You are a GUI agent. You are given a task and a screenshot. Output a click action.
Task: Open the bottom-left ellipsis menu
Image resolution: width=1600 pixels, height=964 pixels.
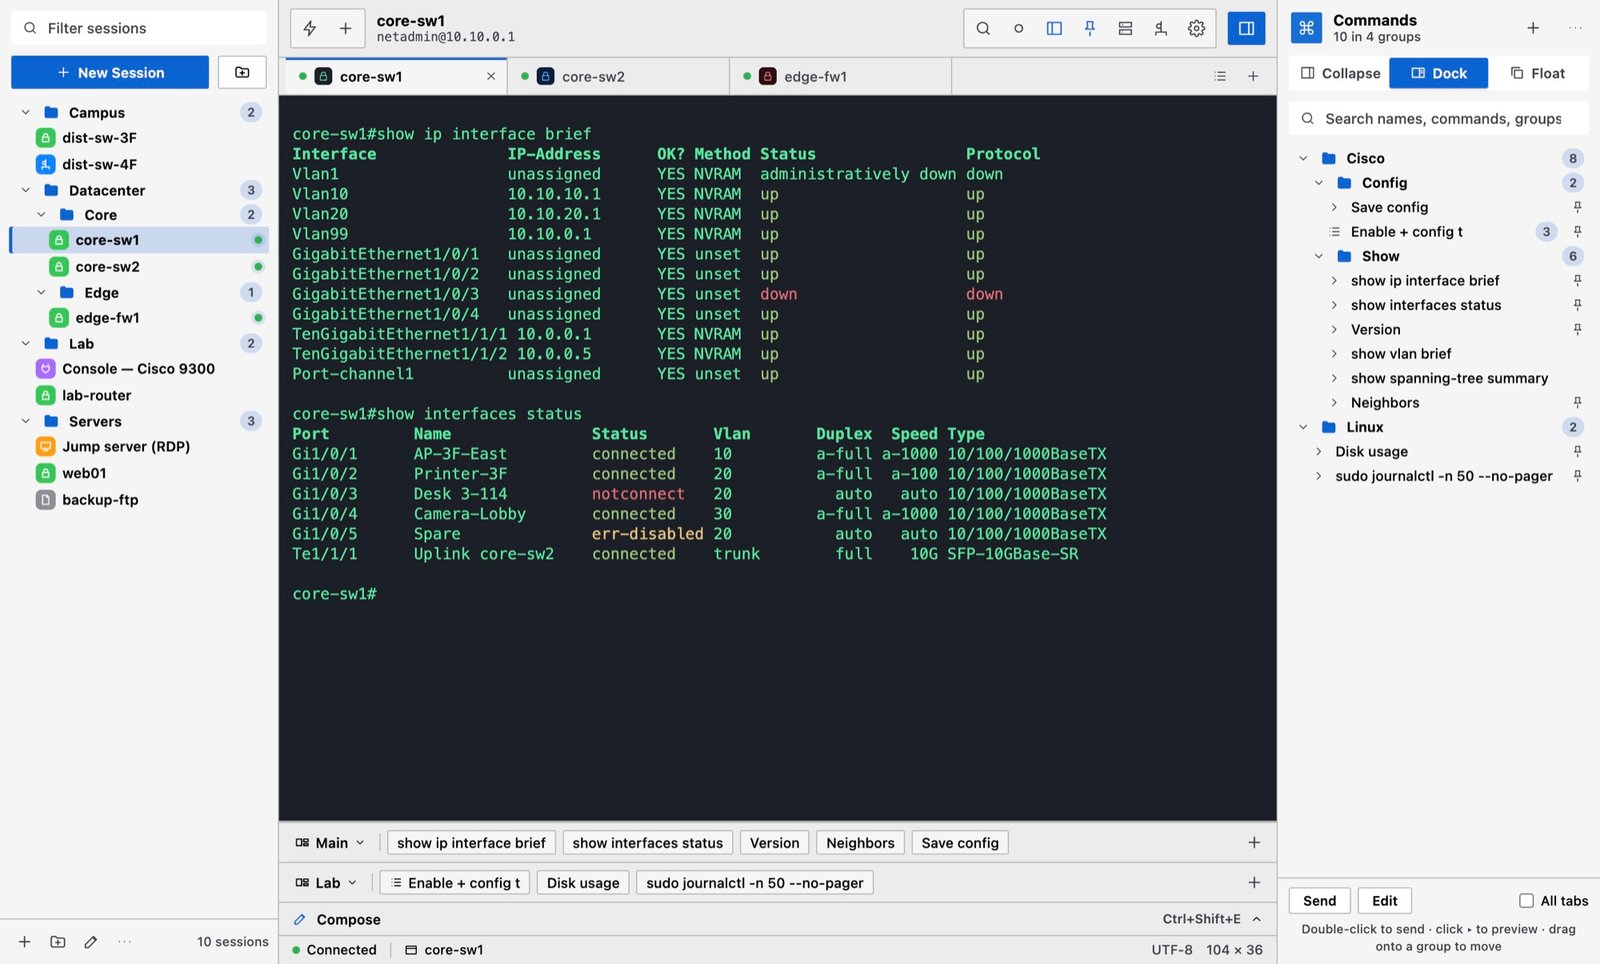tap(124, 941)
